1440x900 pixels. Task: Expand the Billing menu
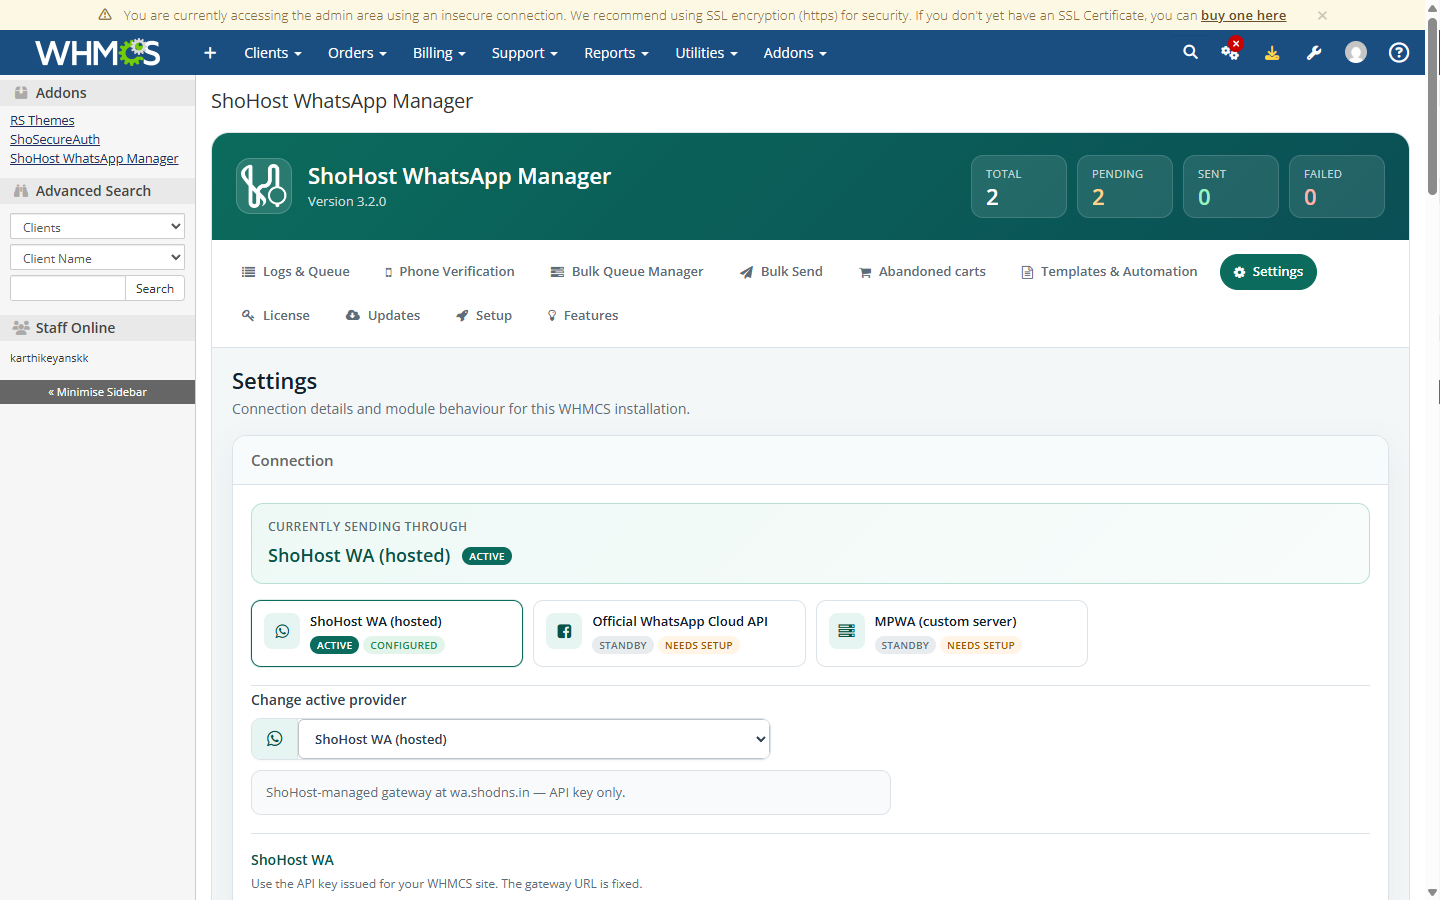[439, 53]
